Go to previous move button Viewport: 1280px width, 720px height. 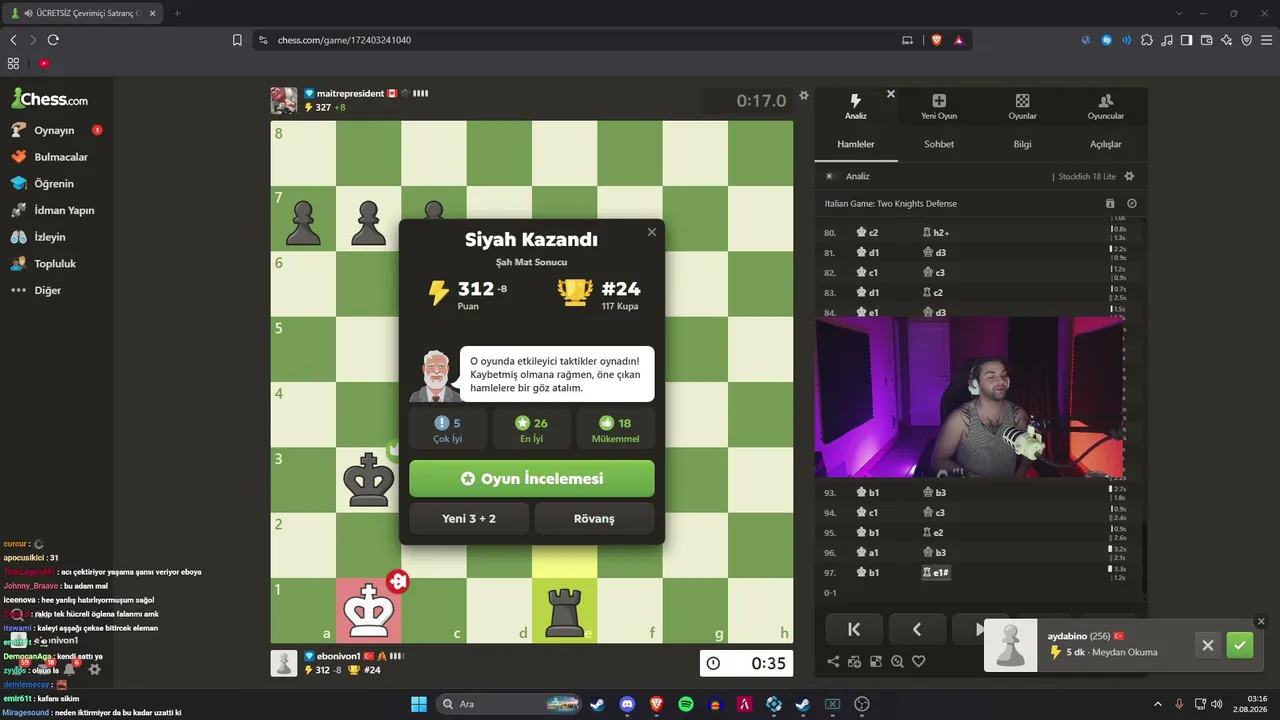point(917,629)
